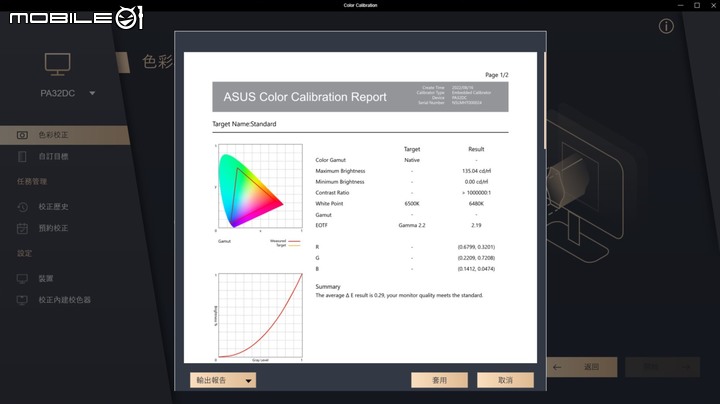
Task: Click the Summary heading
Action: click(x=328, y=286)
